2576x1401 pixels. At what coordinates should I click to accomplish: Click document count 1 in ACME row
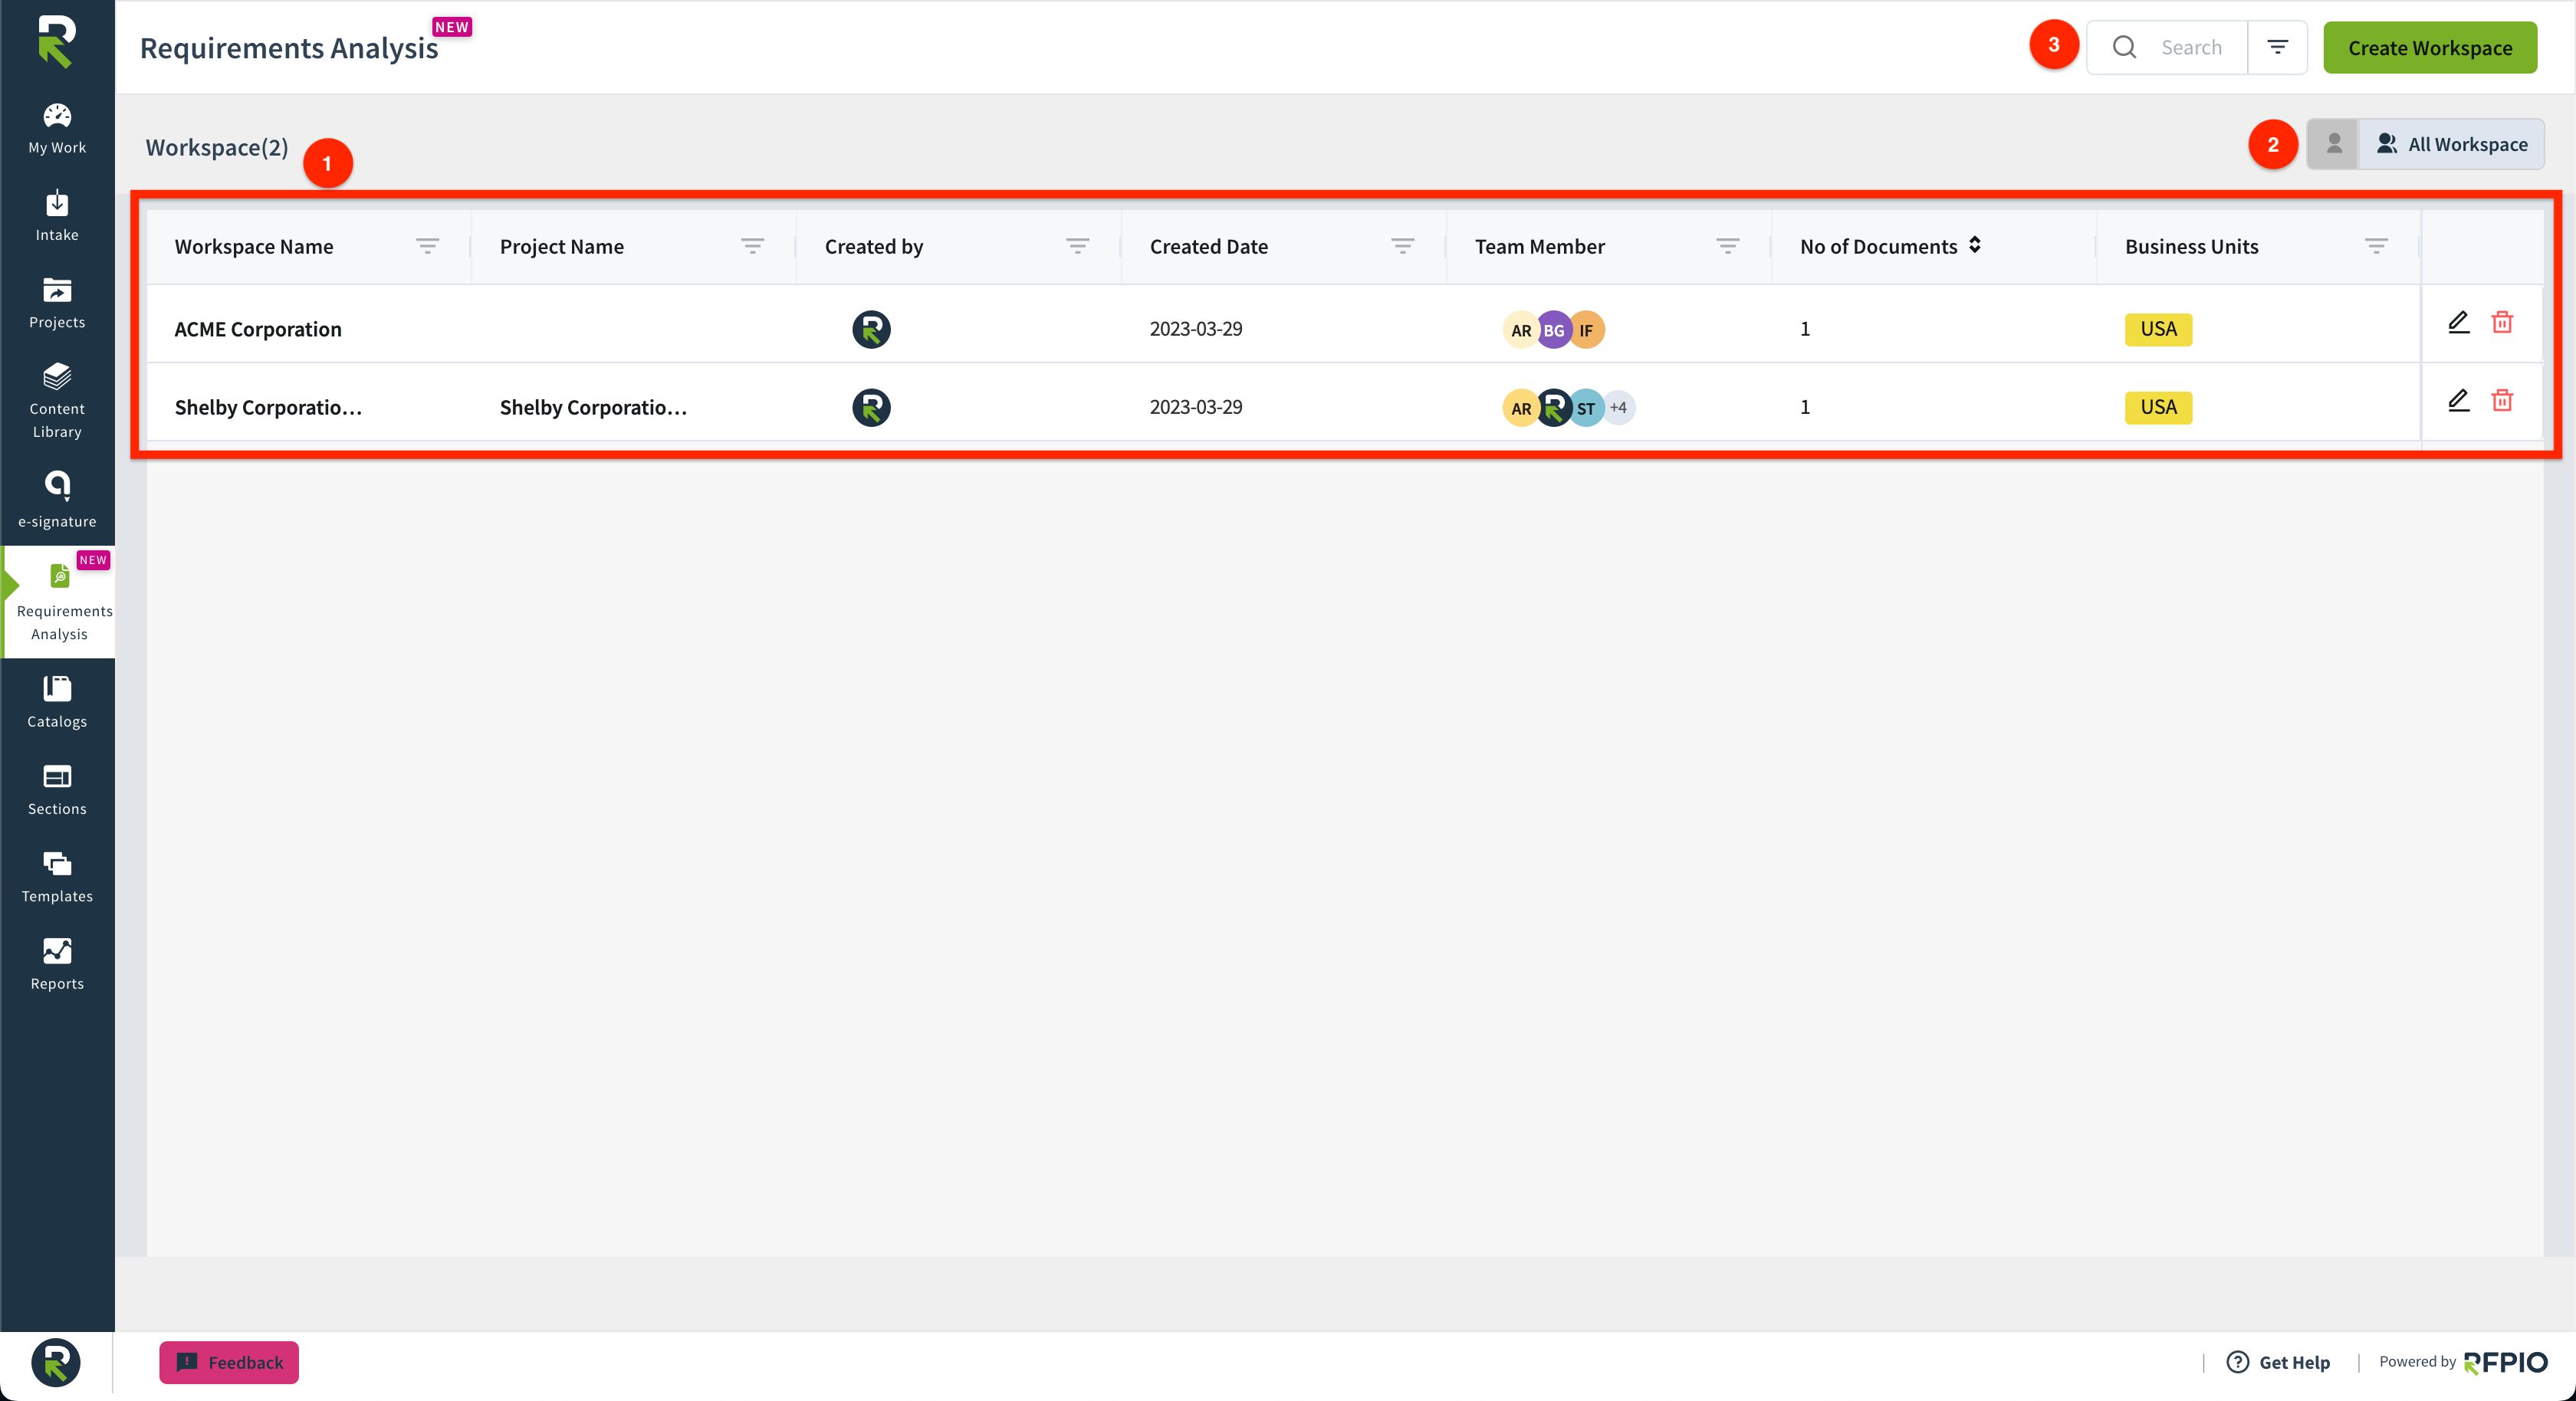point(1805,329)
